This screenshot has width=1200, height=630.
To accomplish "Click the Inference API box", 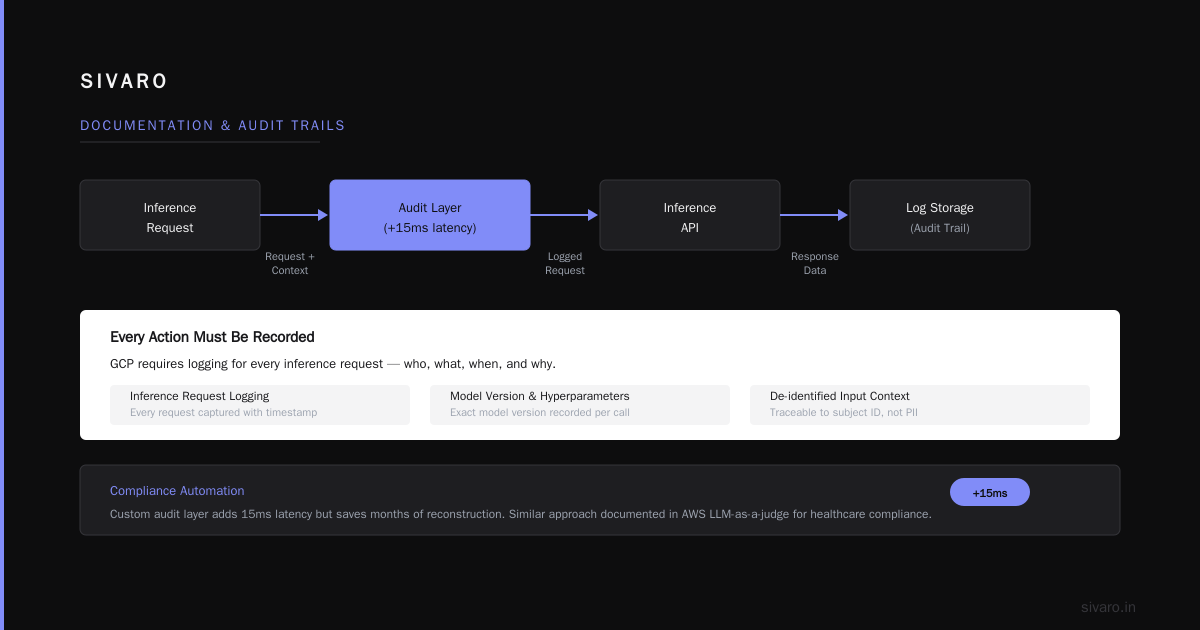I will (x=690, y=215).
